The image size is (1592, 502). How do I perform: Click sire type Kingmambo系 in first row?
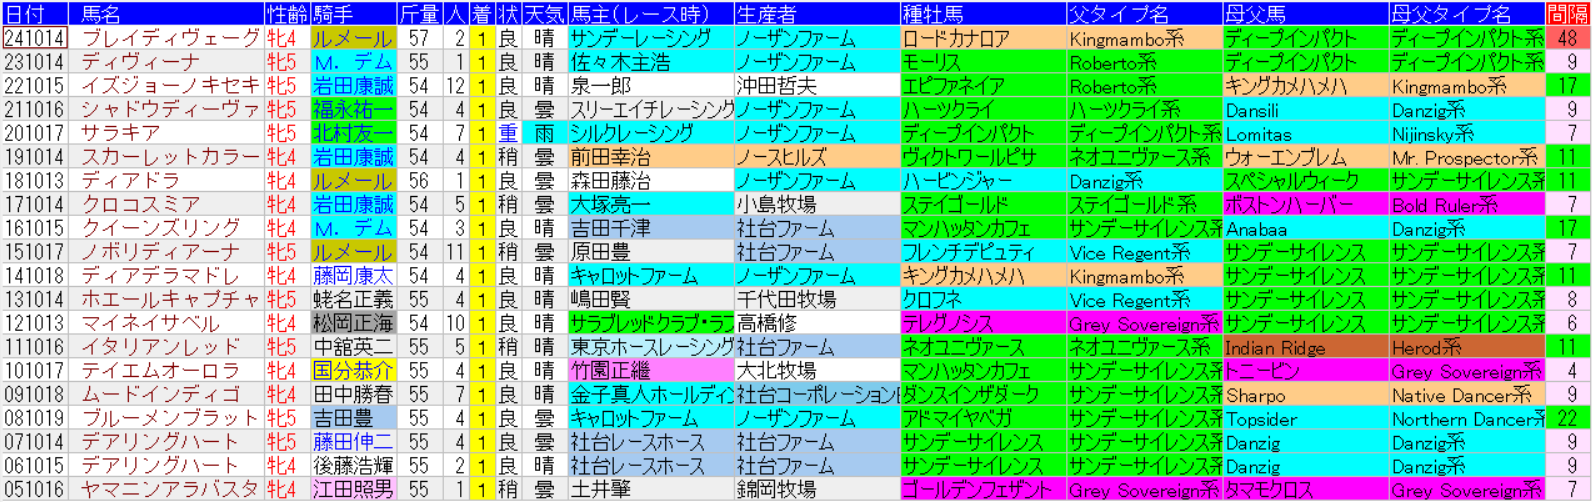1144,38
